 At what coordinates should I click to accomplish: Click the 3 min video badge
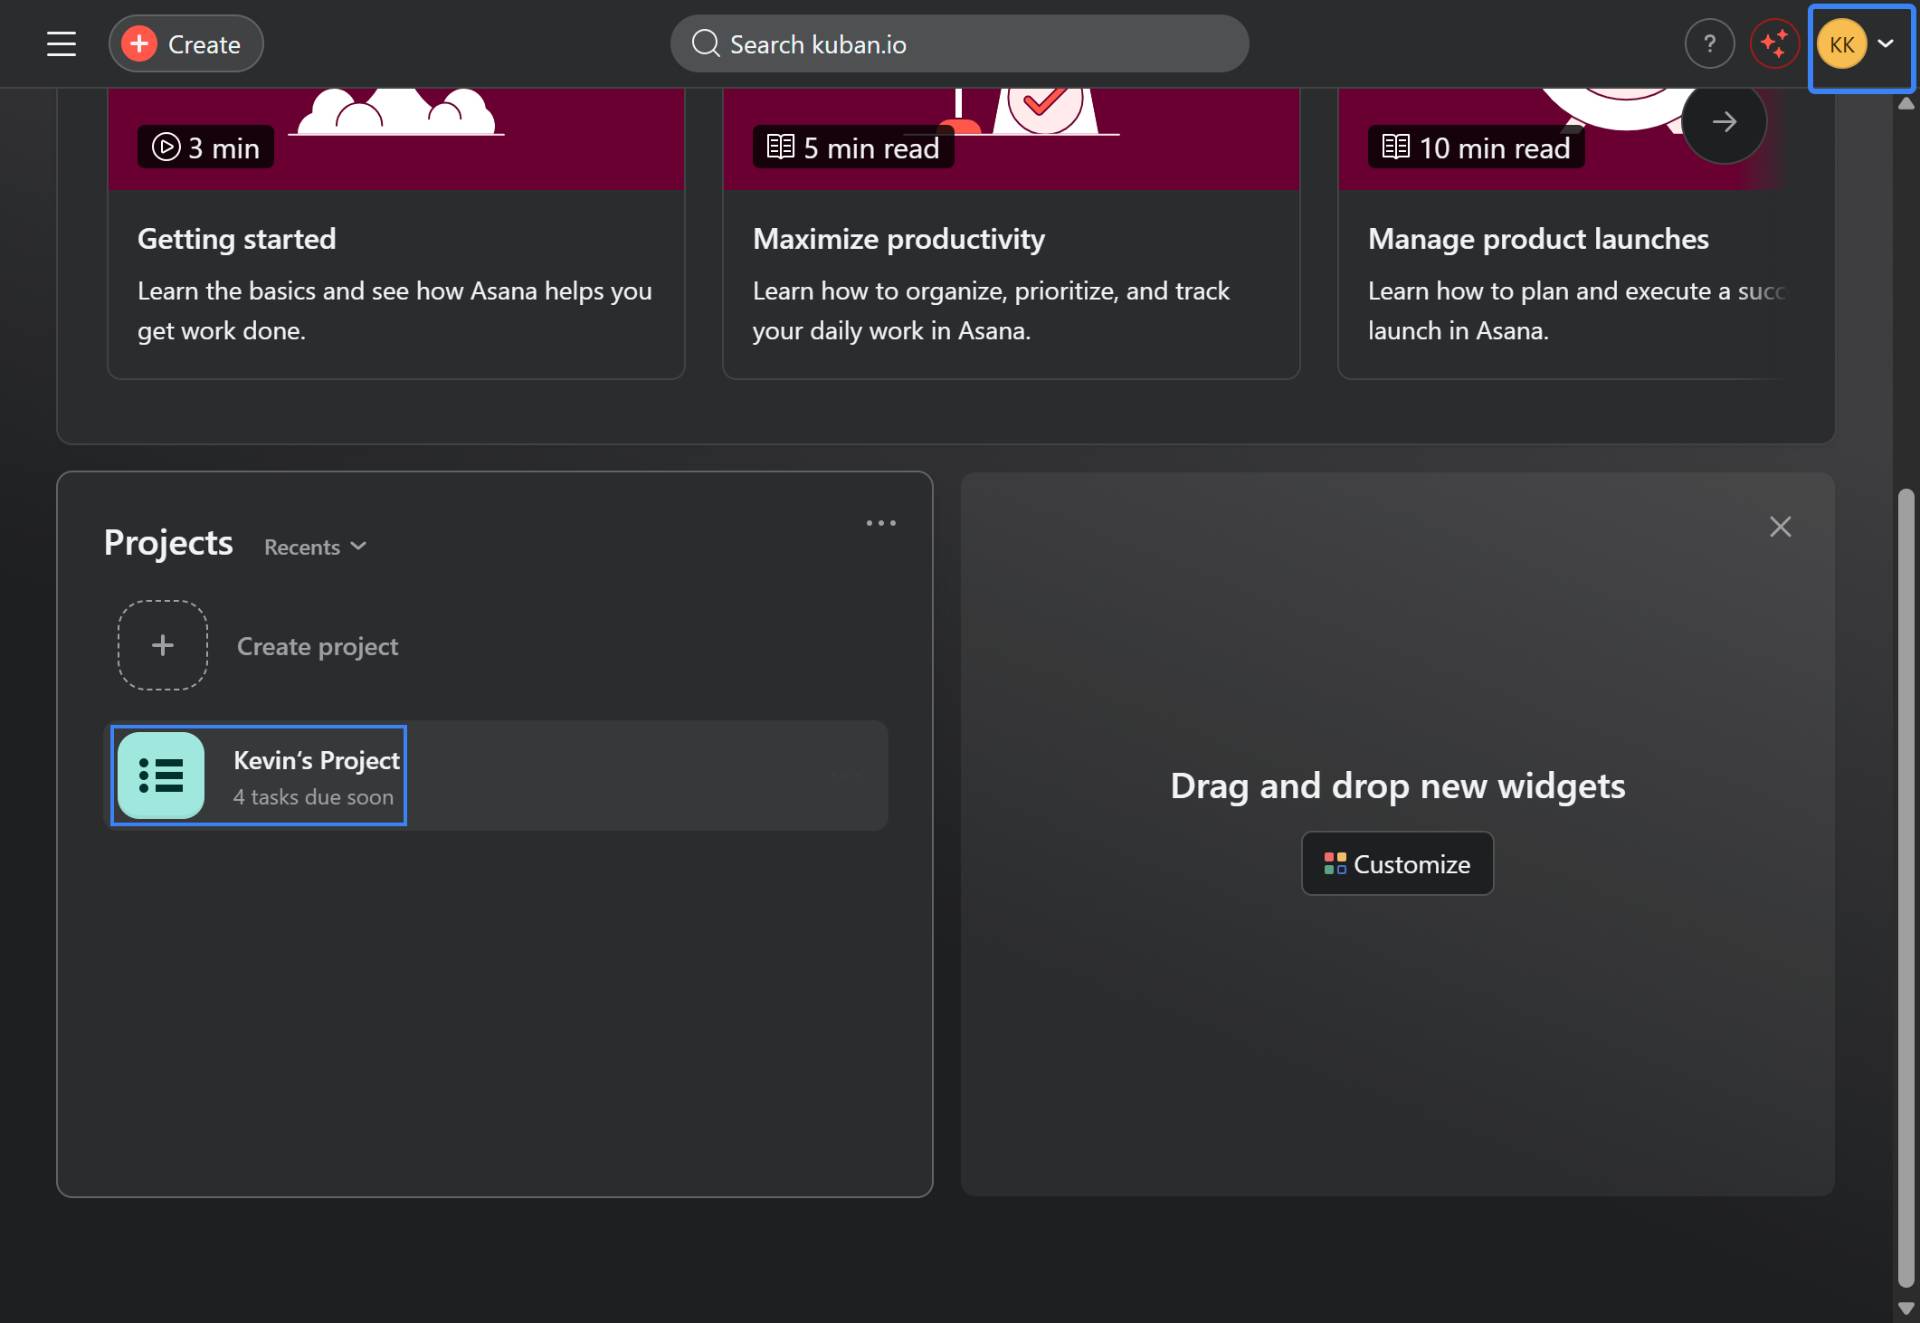[206, 148]
